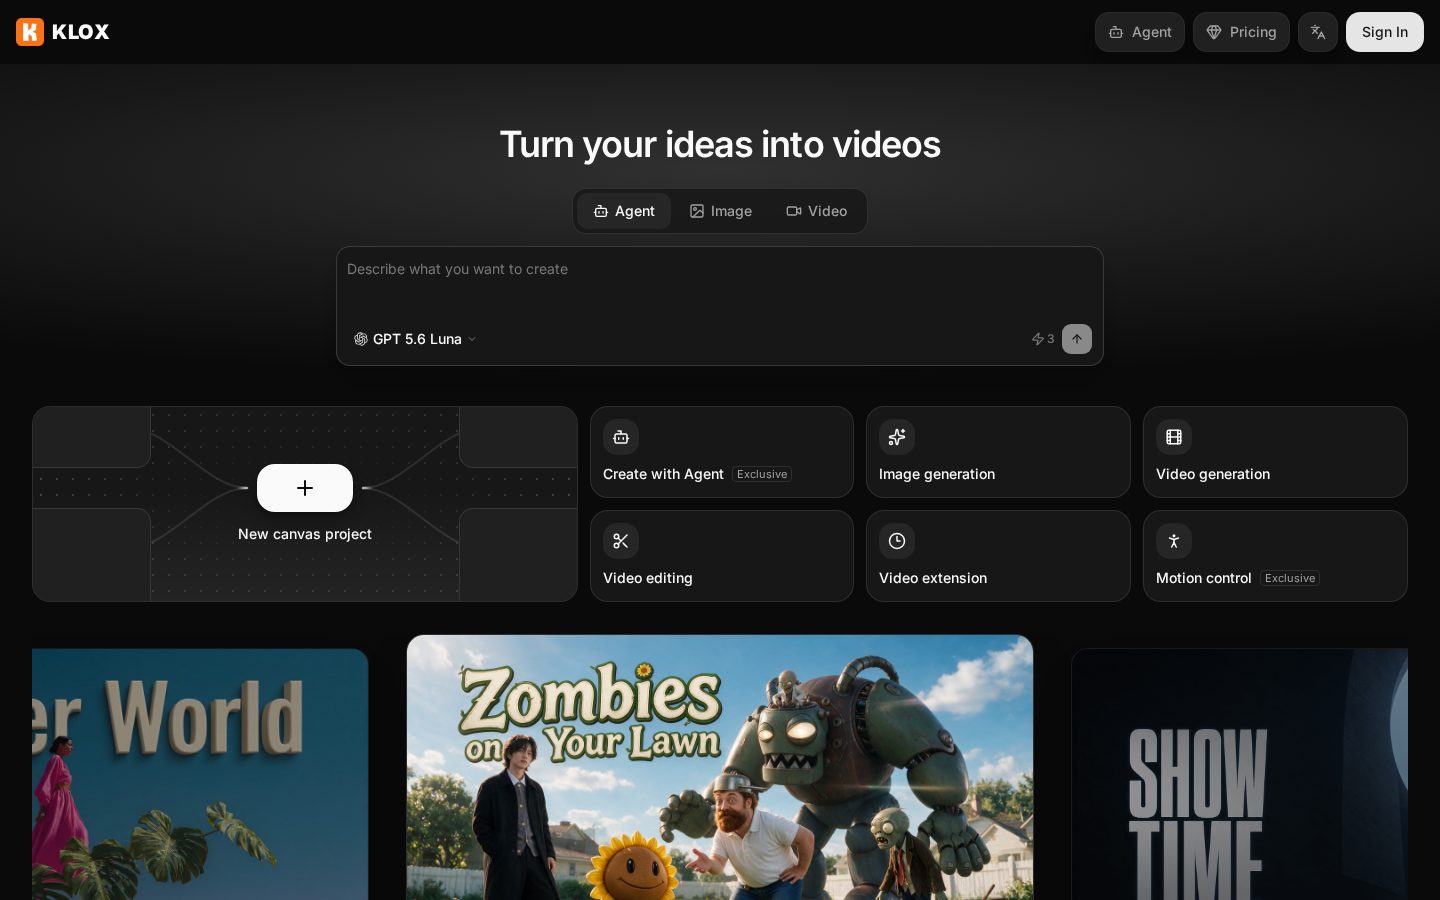Focus the prompt description text box
1440x900 pixels.
point(720,283)
